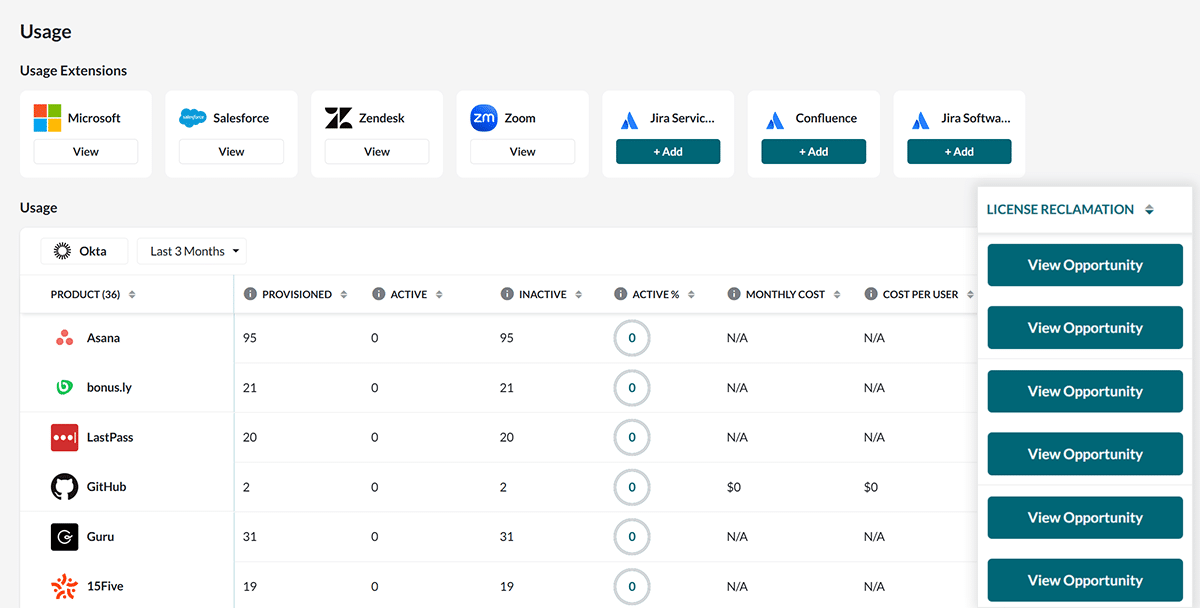The image size is (1200, 608).
Task: Click View Opportunity for Asana
Action: (1084, 265)
